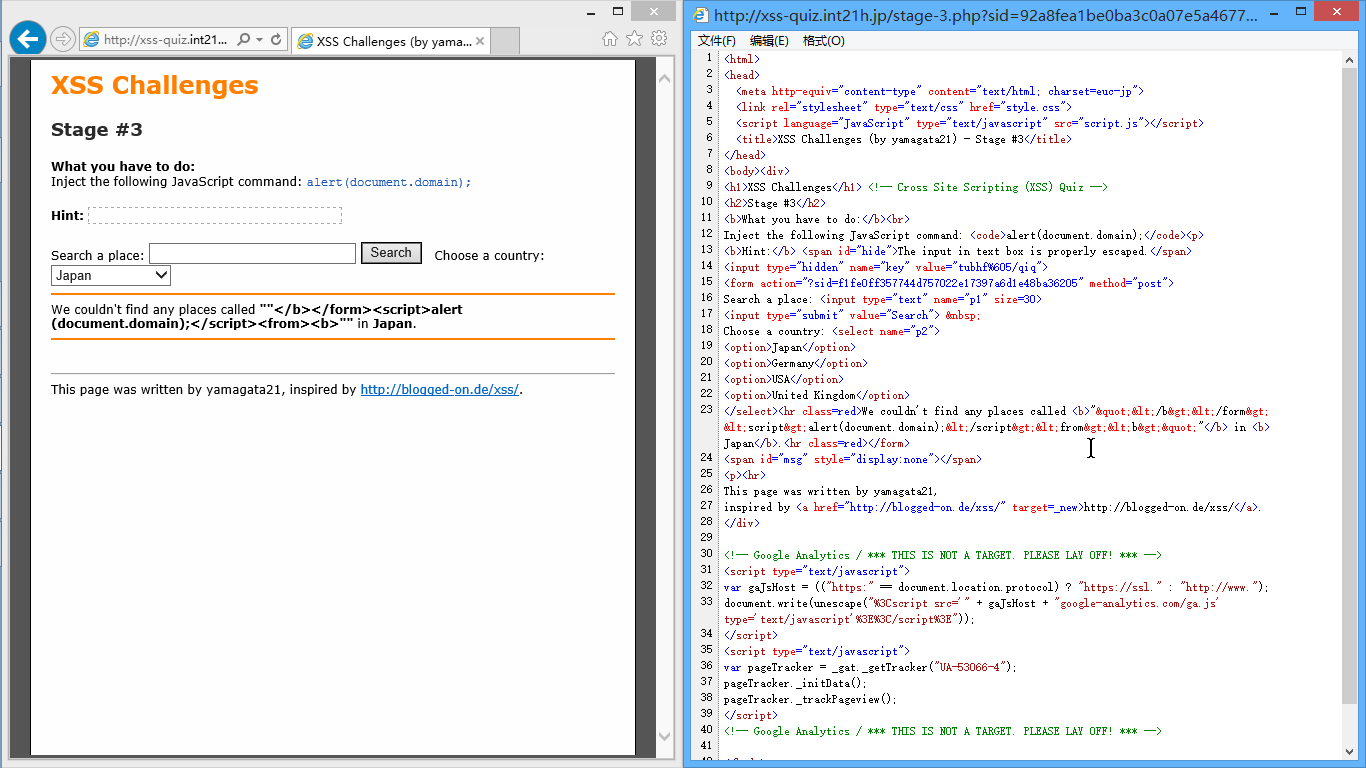The height and width of the screenshot is (768, 1366).
Task: Click the browser page scrollbar up arrow
Action: 665,76
